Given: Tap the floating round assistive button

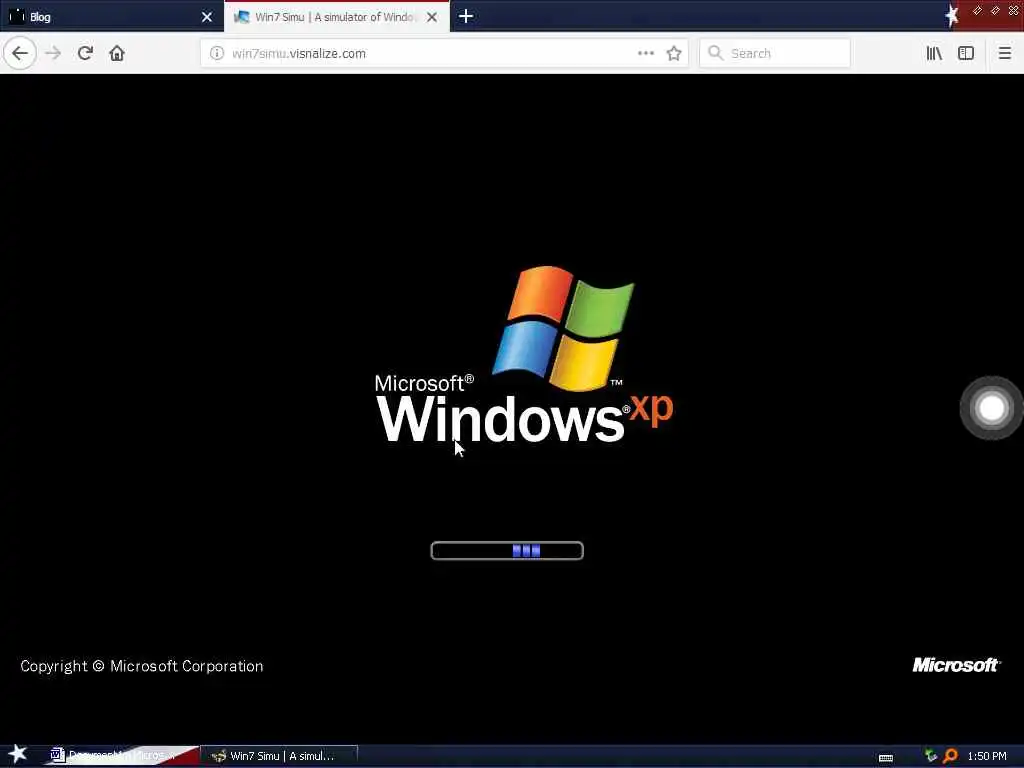Looking at the screenshot, I should pos(991,408).
